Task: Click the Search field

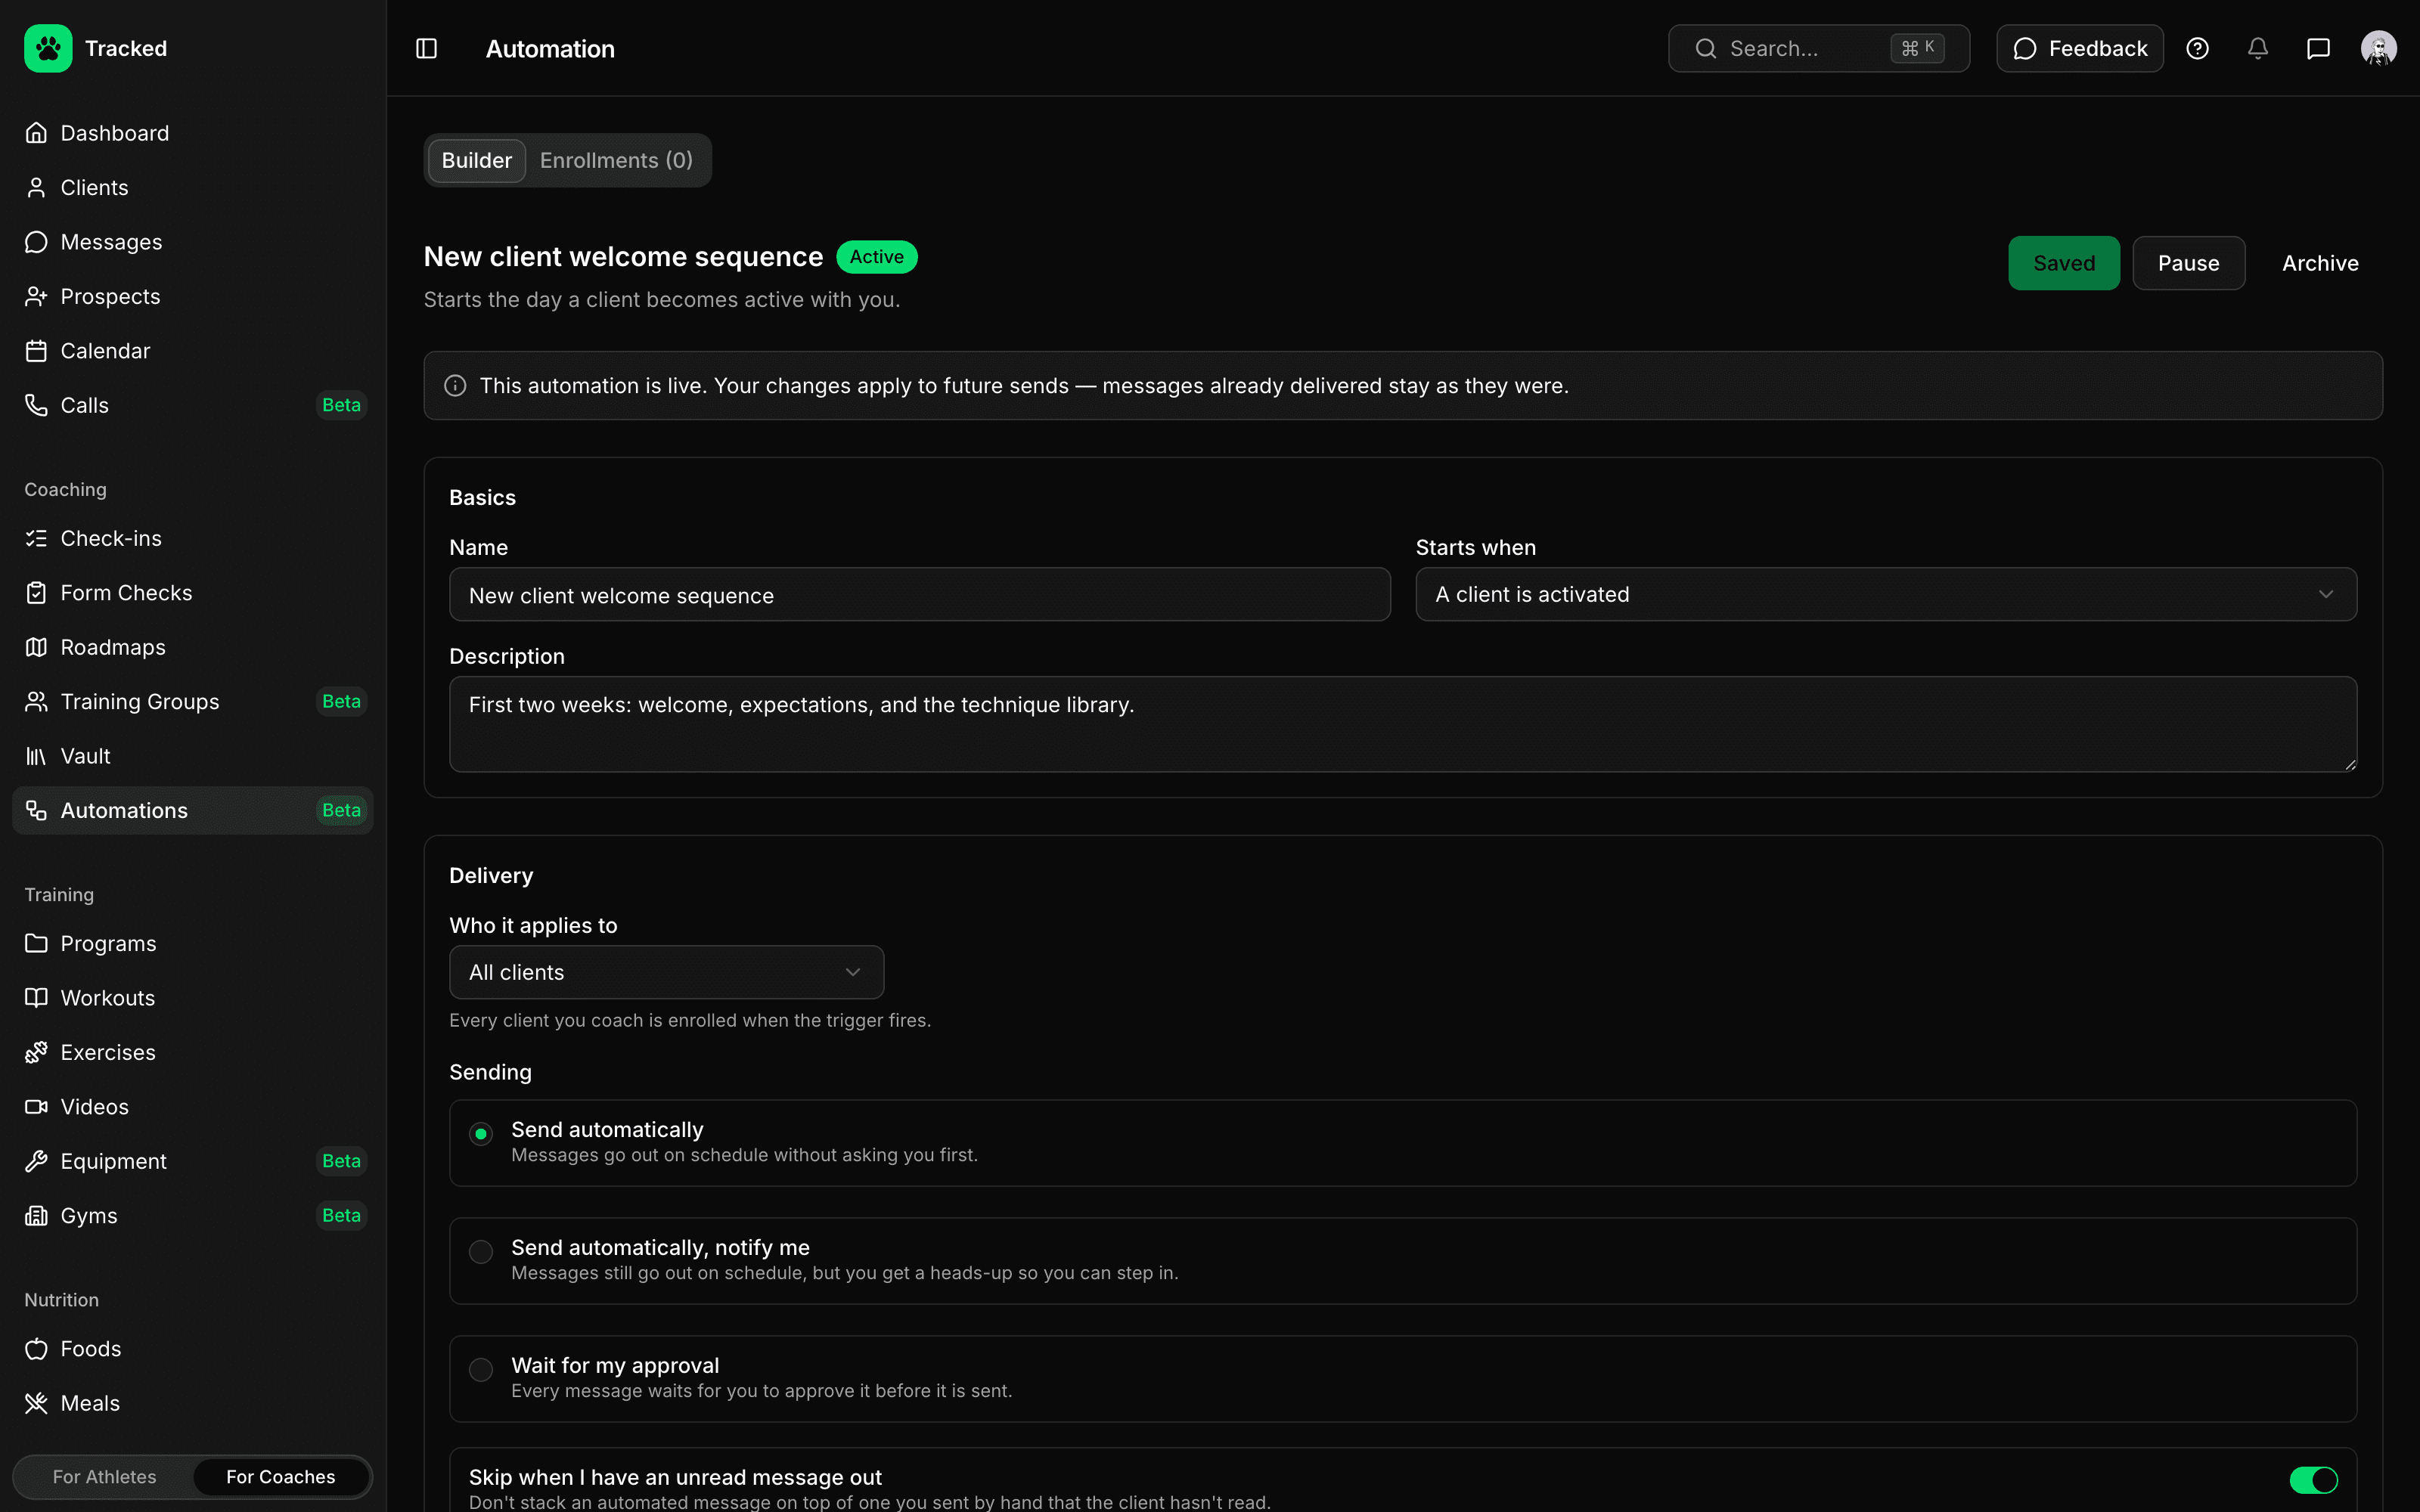Action: (x=1818, y=49)
